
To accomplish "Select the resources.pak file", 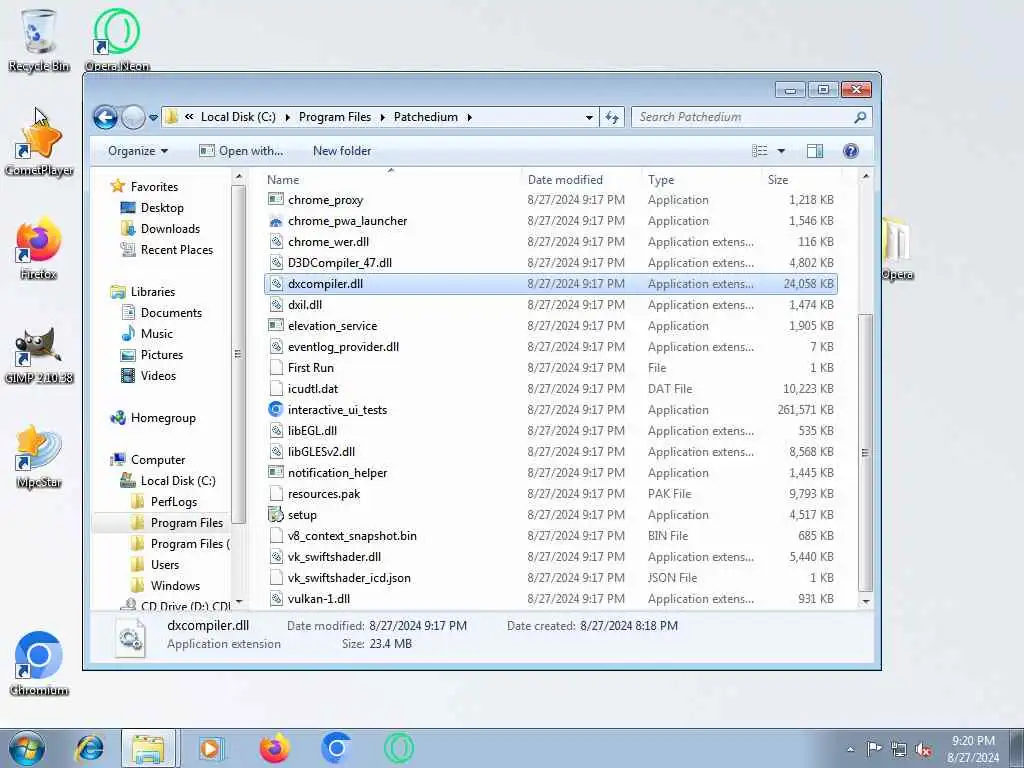I will pos(551,494).
